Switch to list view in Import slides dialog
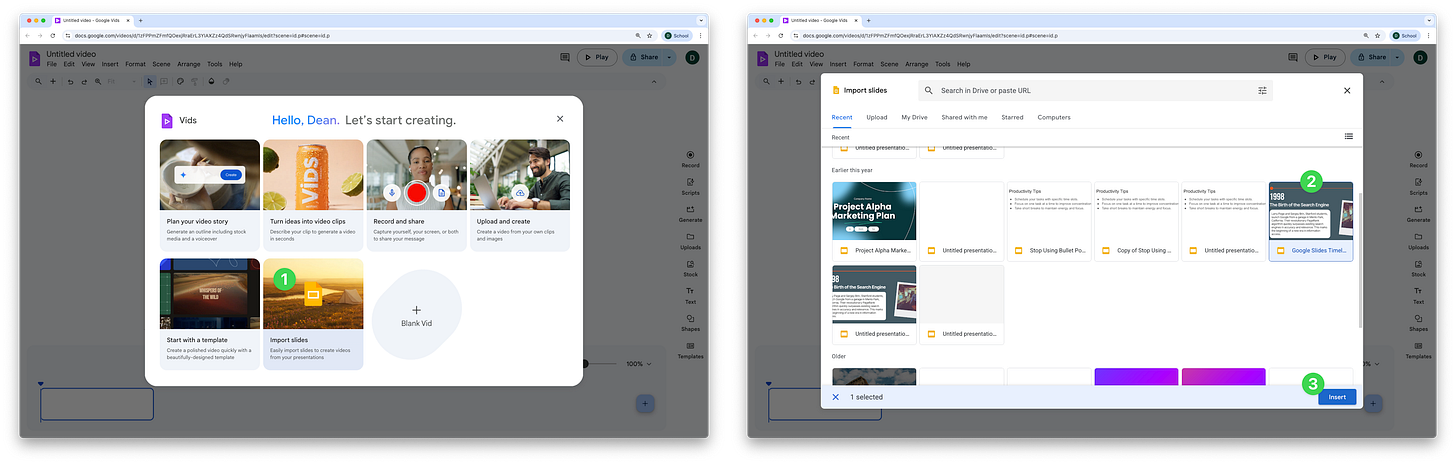Image resolution: width=1456 pixels, height=464 pixels. 1349,136
